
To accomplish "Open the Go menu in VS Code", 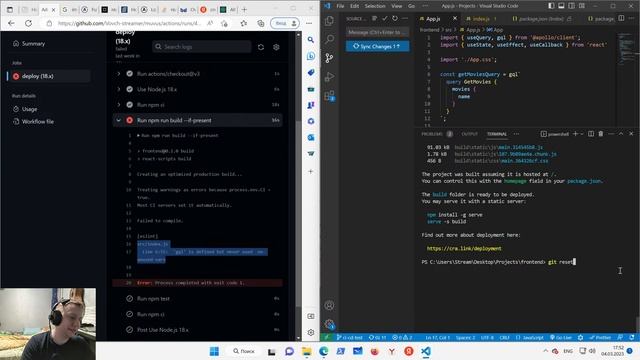I will 411,6.
